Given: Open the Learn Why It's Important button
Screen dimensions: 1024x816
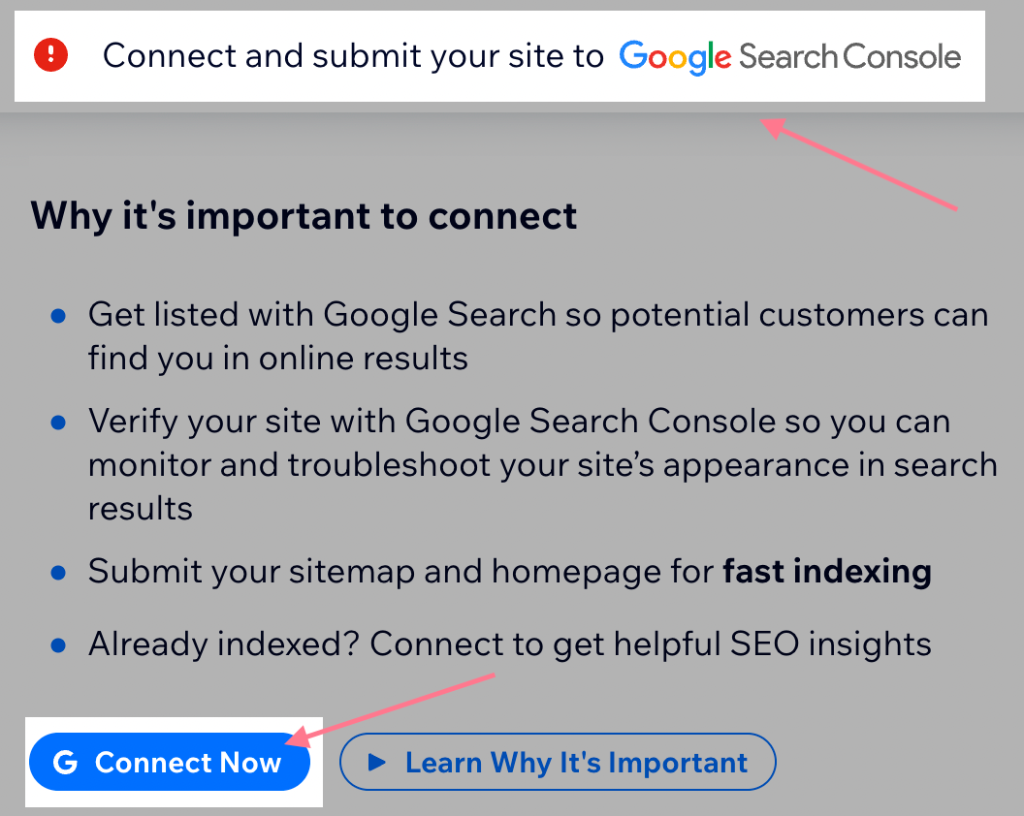Looking at the screenshot, I should (558, 764).
